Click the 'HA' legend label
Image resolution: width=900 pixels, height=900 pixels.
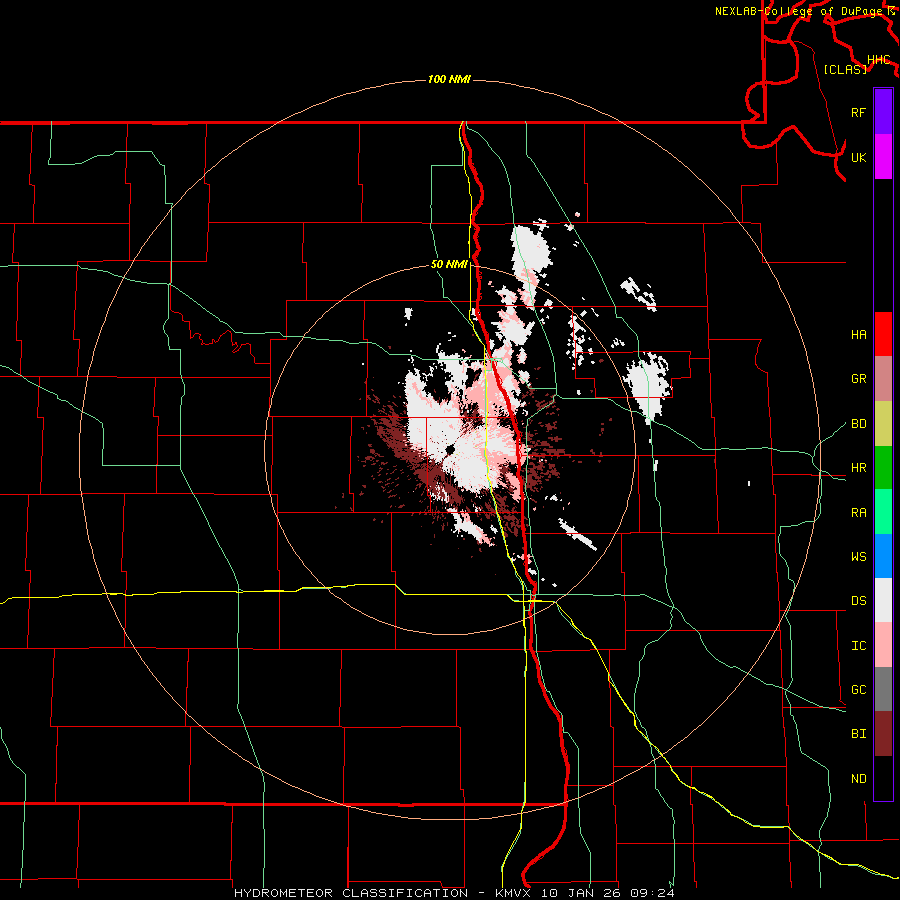pyautogui.click(x=858, y=334)
